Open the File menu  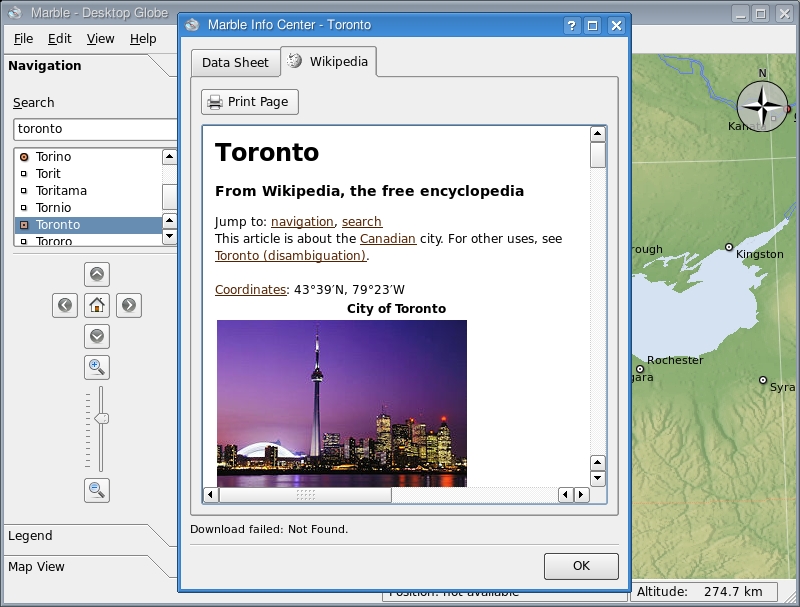click(24, 38)
